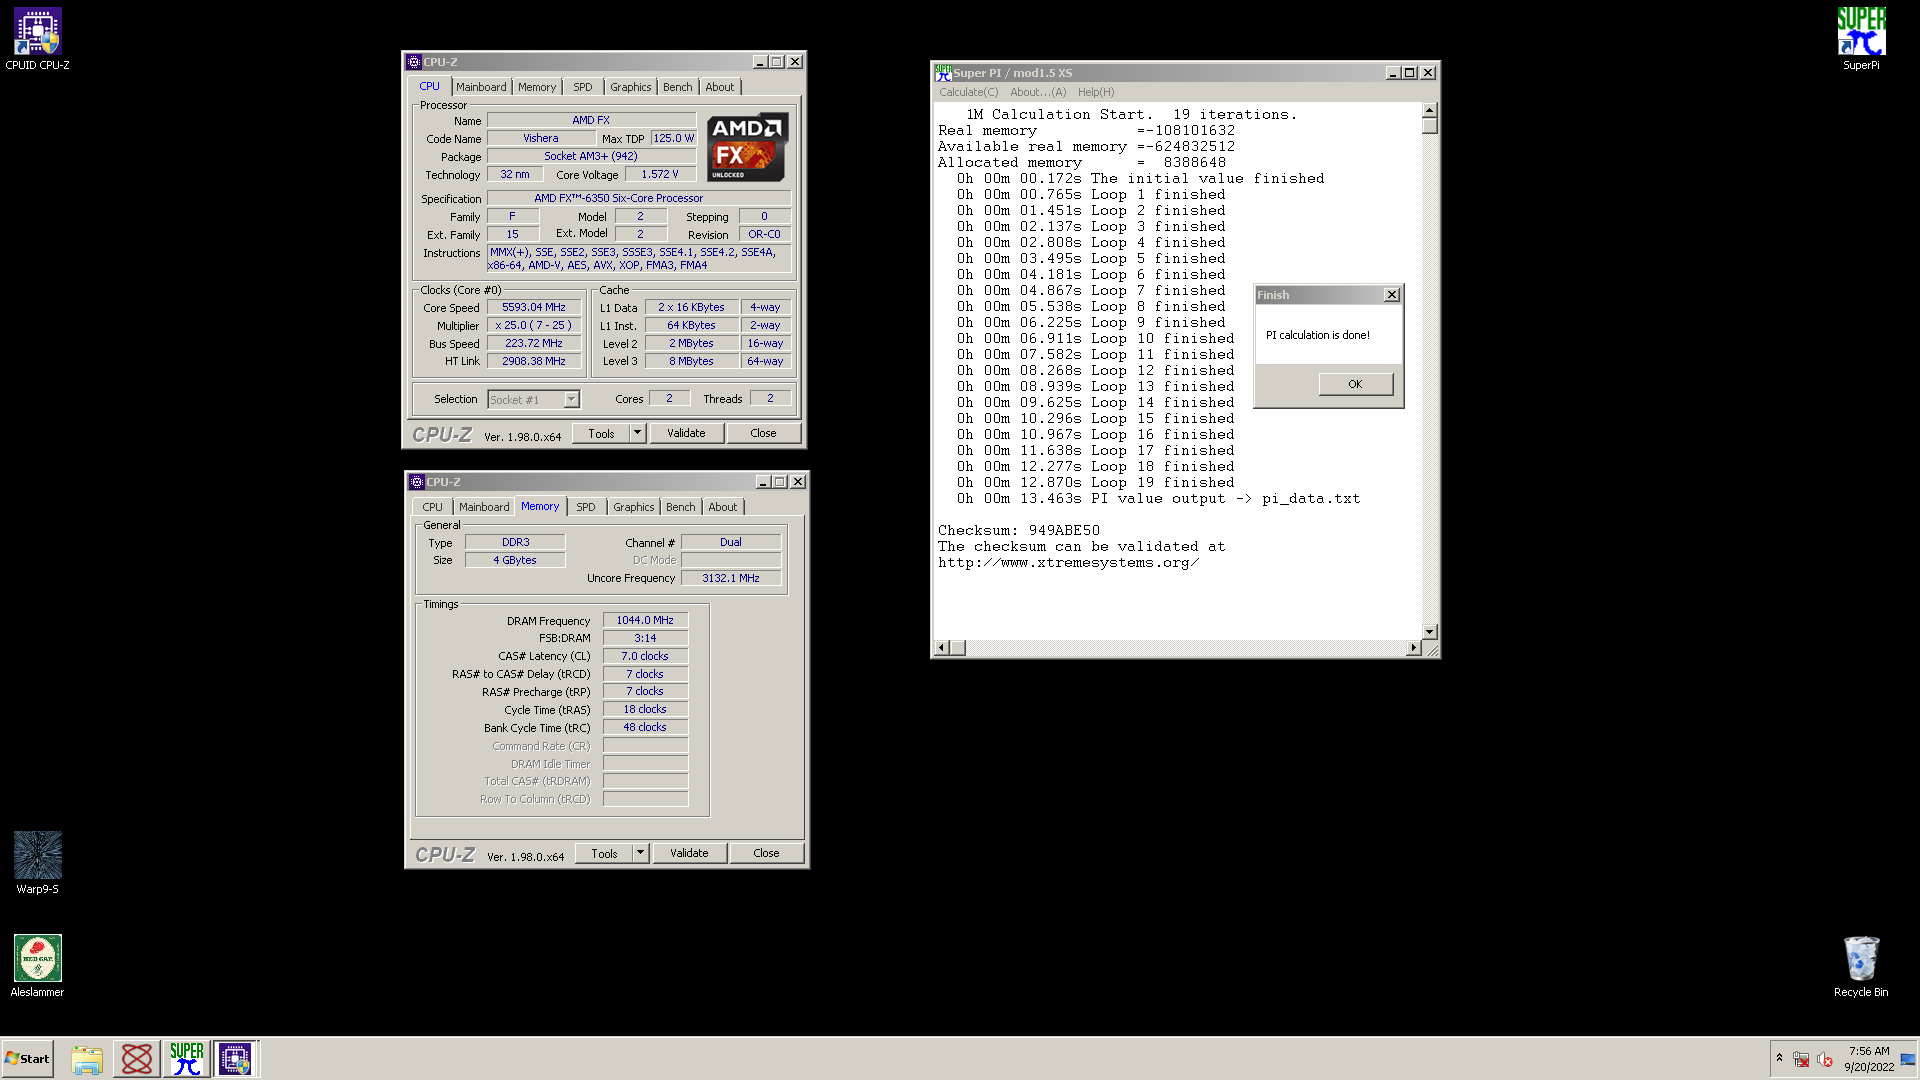Click the Tools button in top CPU-Z
1920x1080 pixels.
tap(601, 434)
